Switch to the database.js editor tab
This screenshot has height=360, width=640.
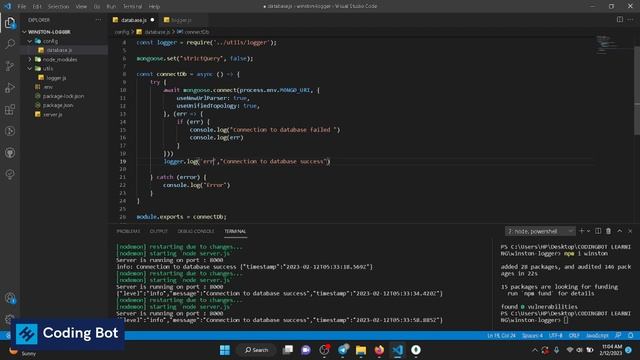[x=133, y=20]
